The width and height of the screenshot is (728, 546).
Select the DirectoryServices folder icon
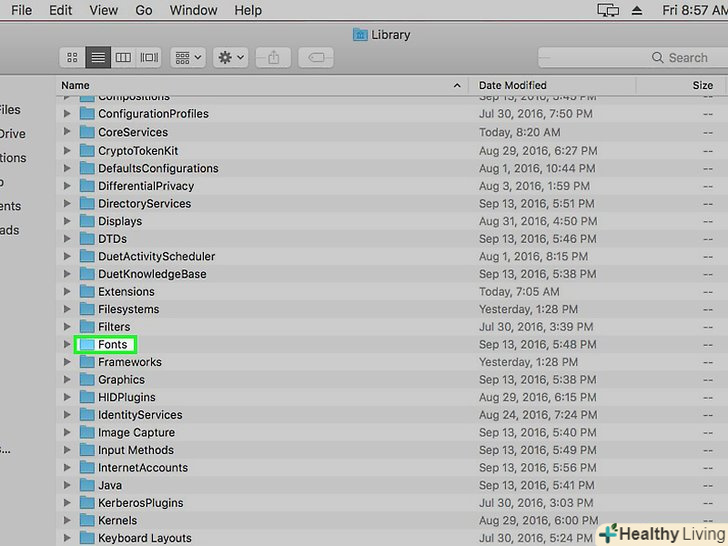(87, 203)
